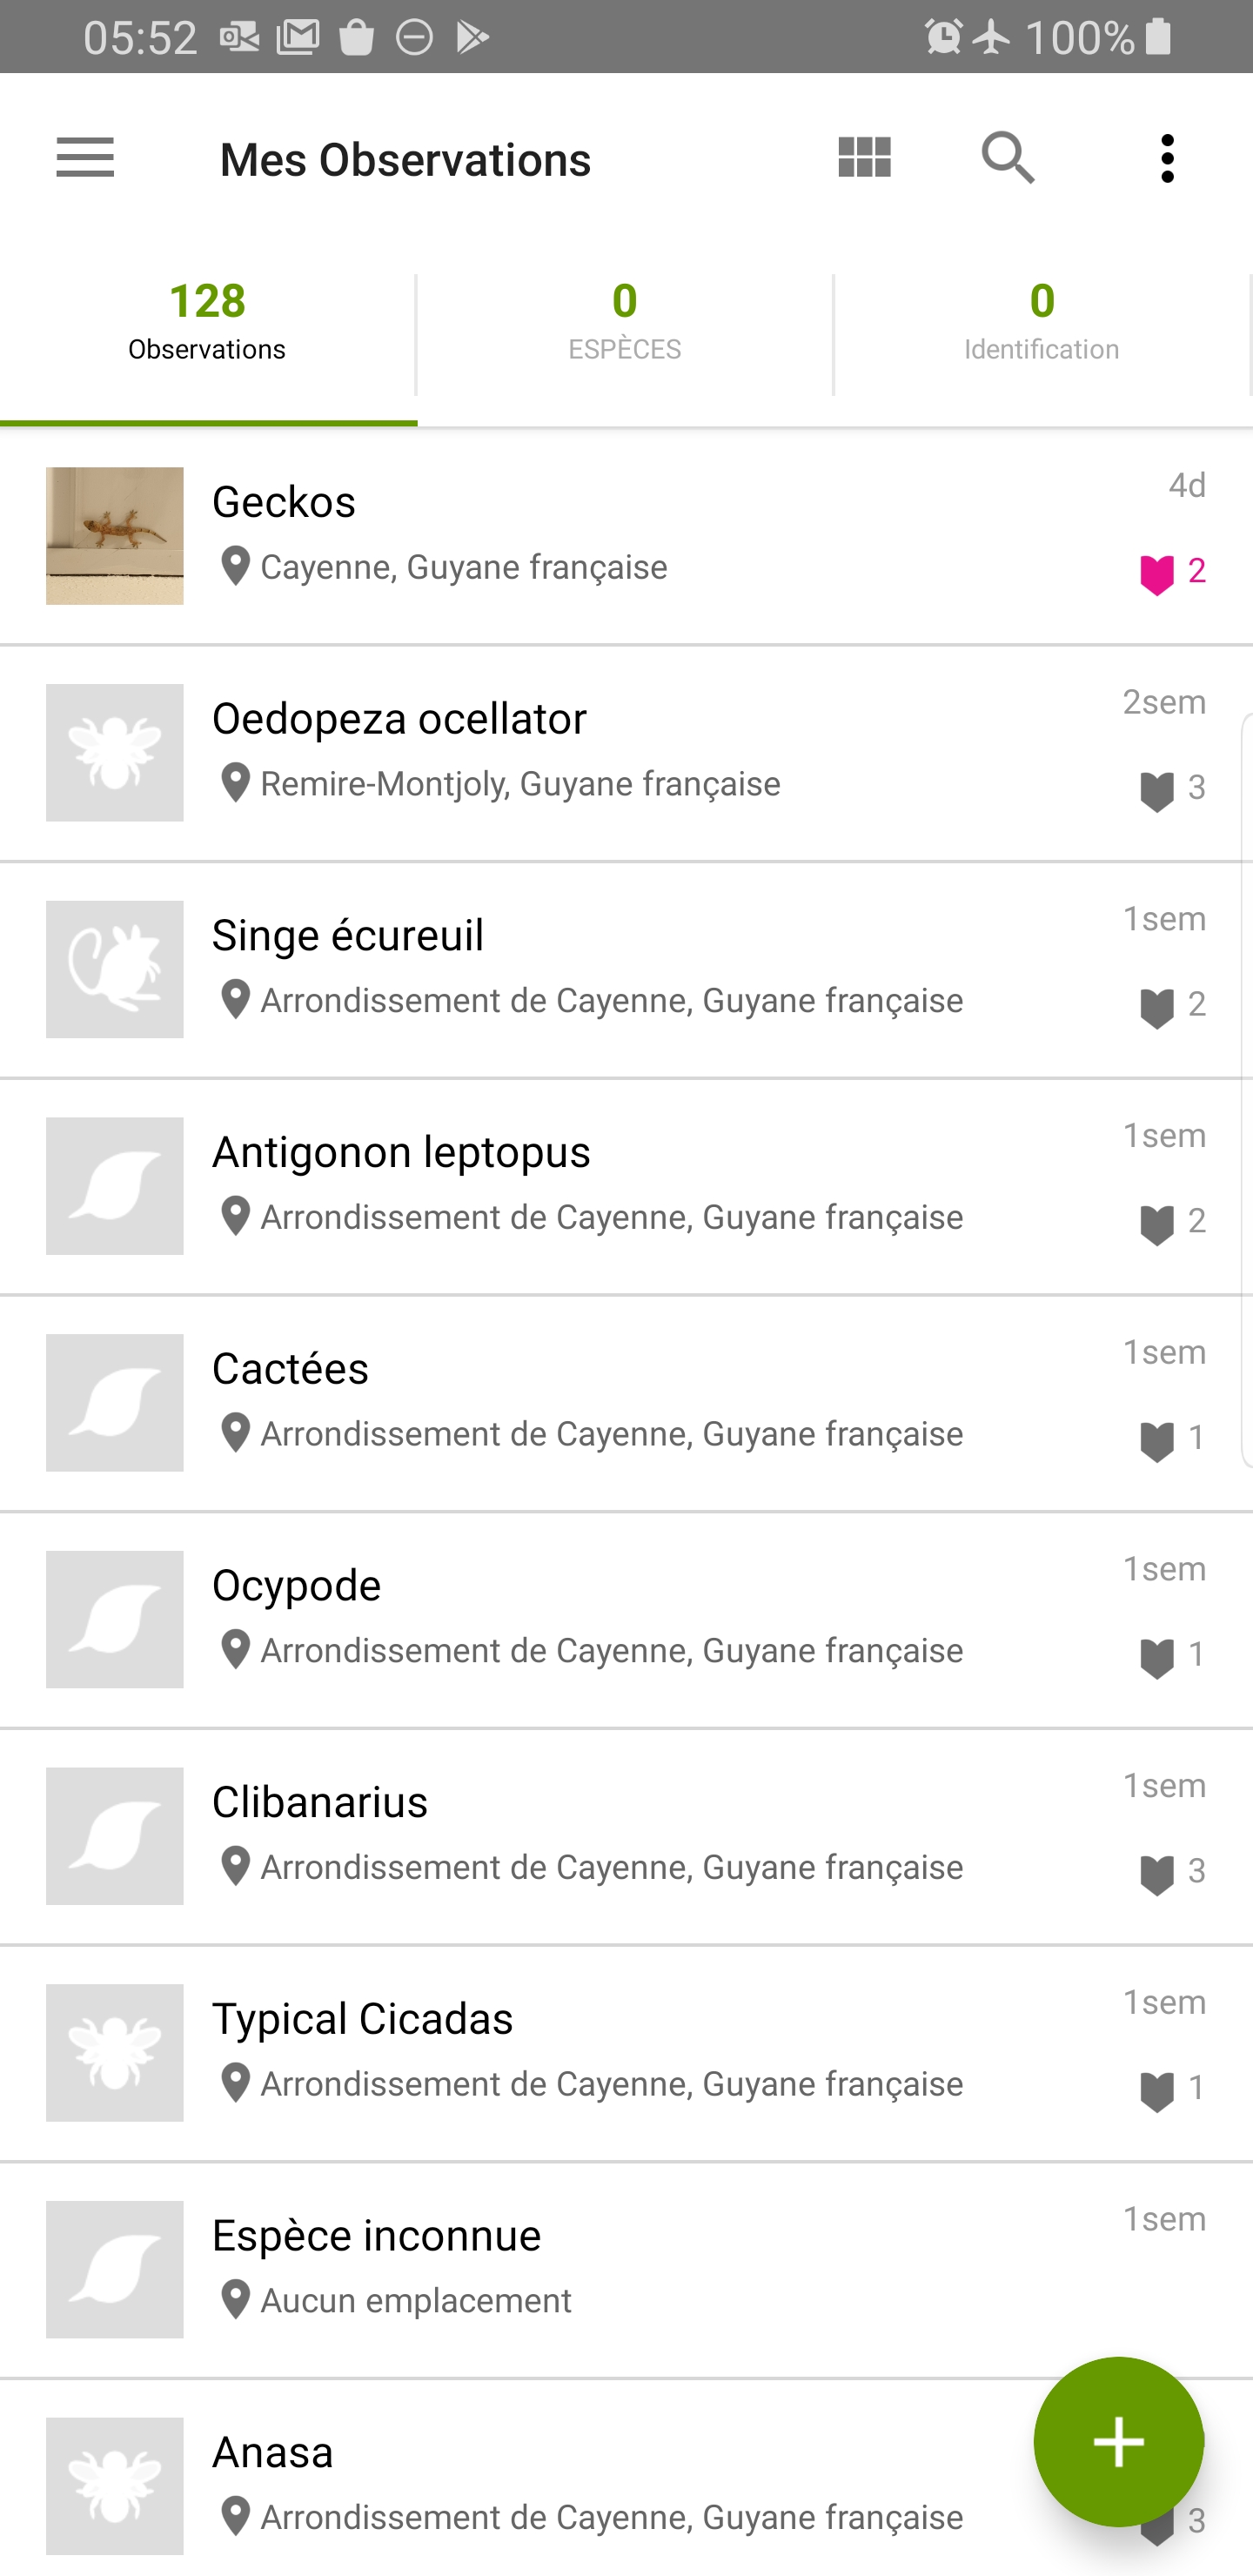1253x2576 pixels.
Task: Open the Cactées observation entry
Action: pyautogui.click(x=600, y=1401)
